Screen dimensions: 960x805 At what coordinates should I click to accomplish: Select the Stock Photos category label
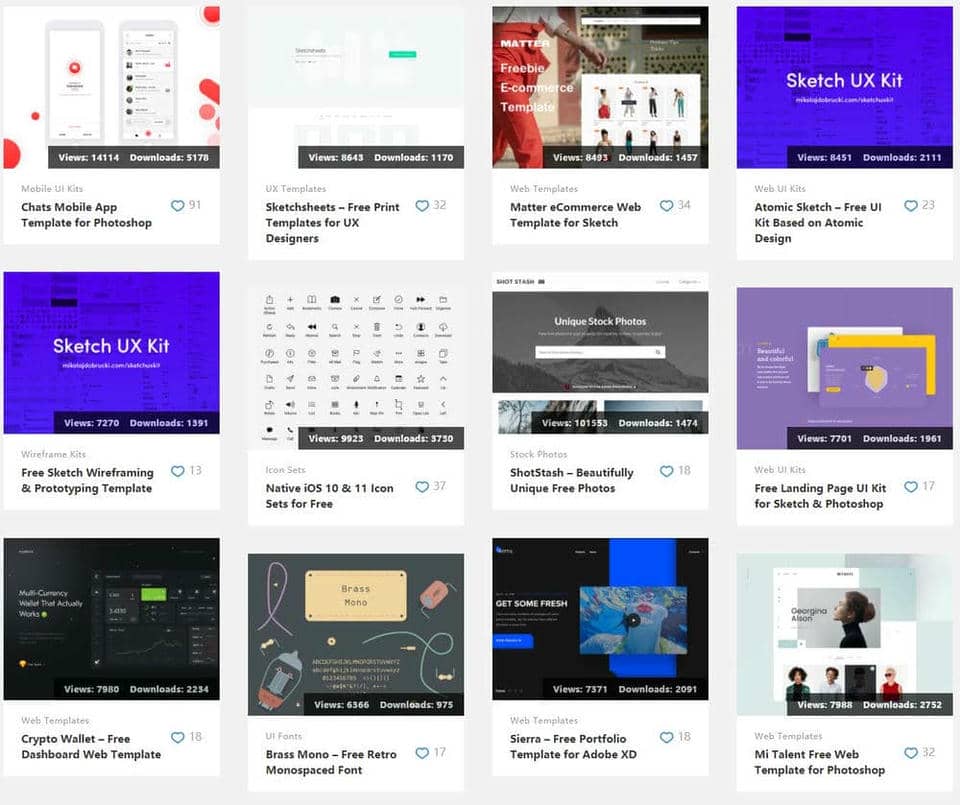point(538,454)
